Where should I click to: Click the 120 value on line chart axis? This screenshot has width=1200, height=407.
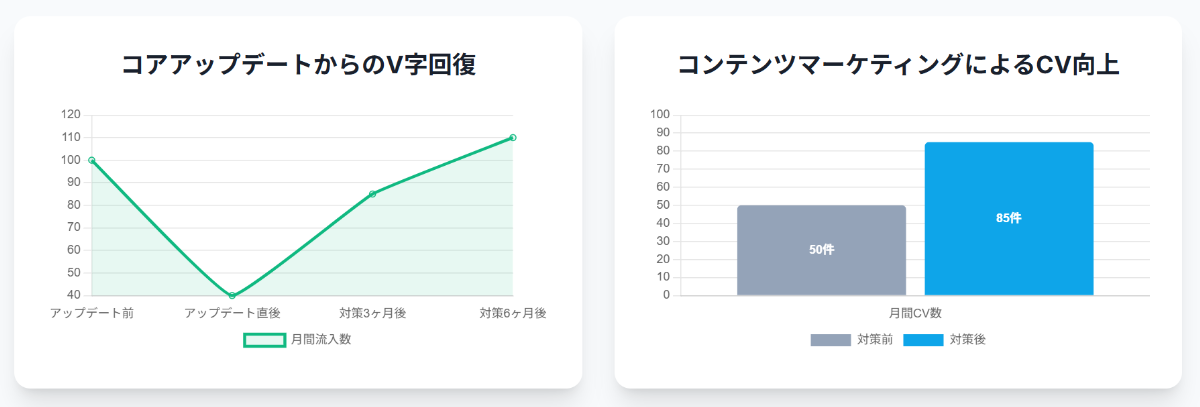click(71, 115)
